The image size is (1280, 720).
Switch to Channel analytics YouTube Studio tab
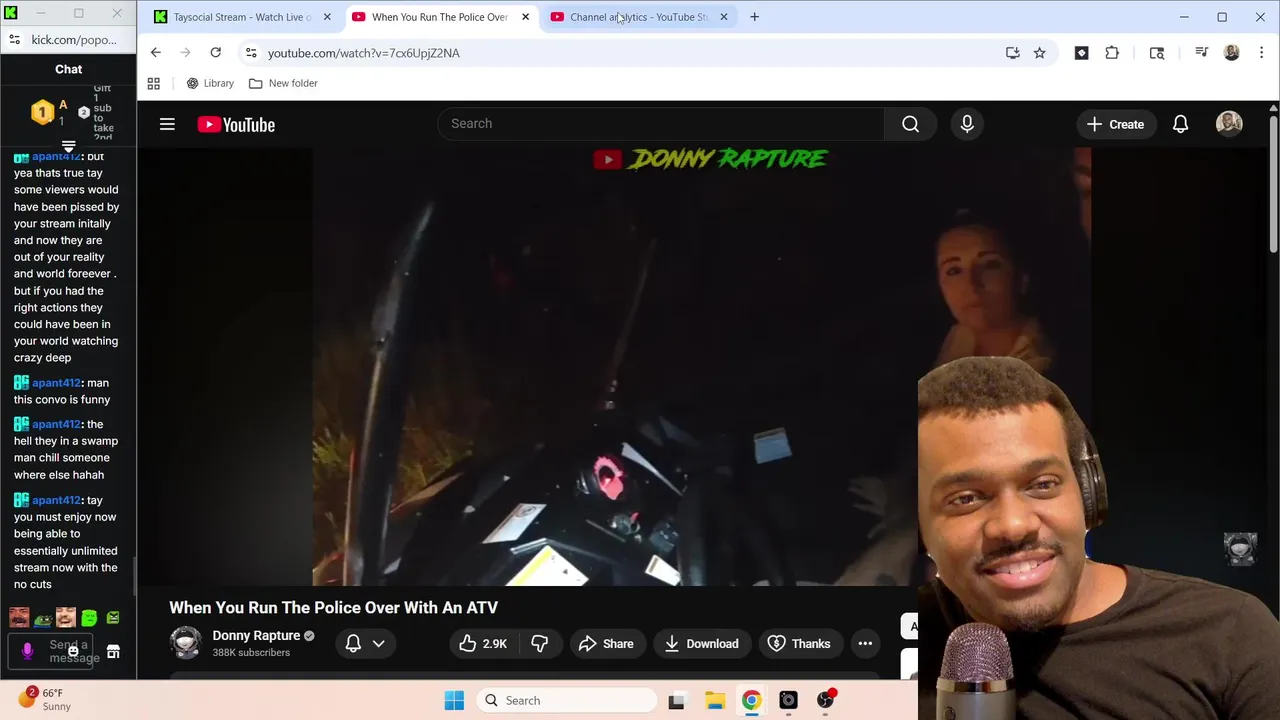tap(639, 17)
